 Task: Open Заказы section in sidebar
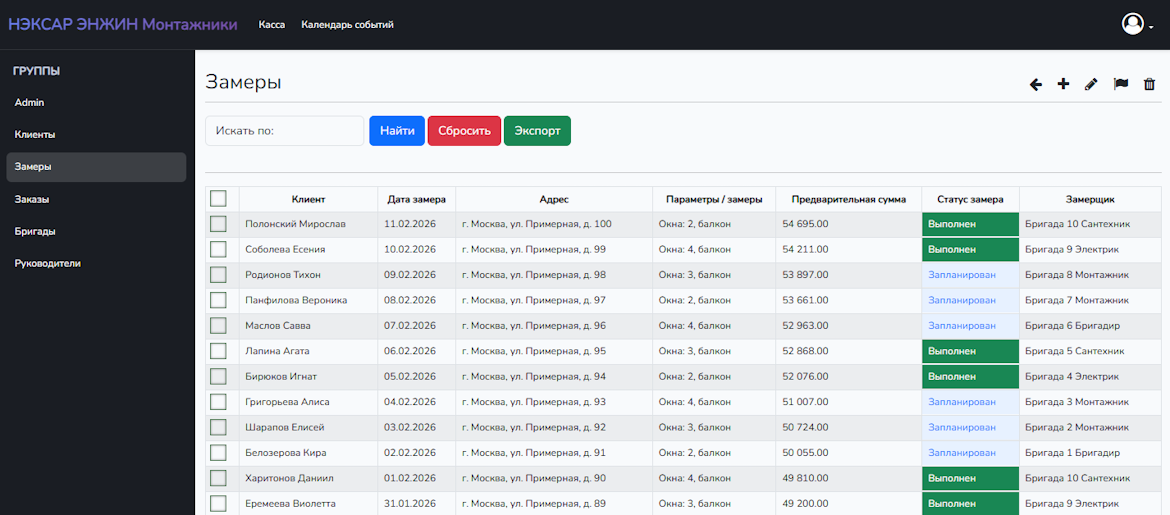[32, 199]
